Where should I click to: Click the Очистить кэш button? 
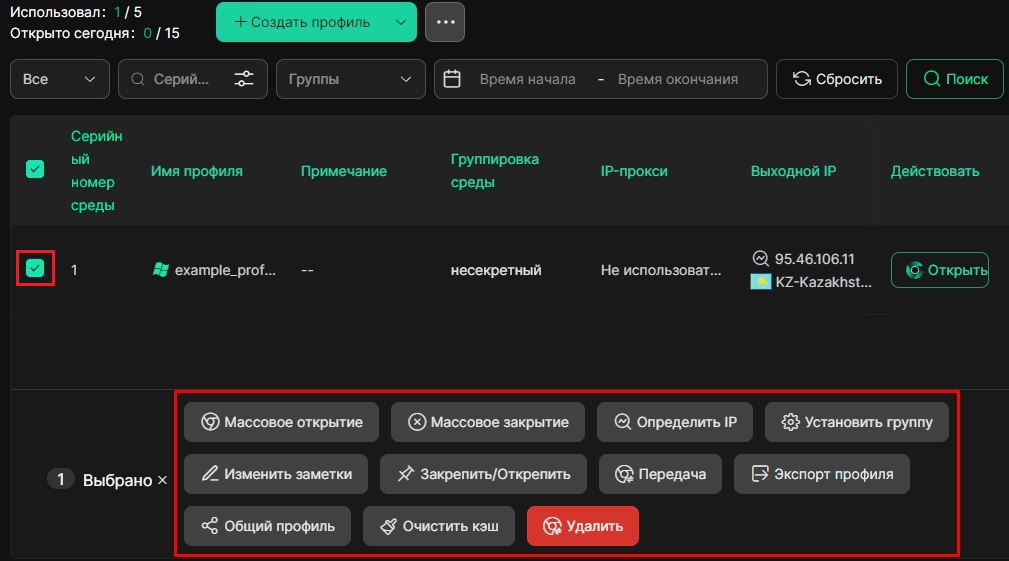coord(439,526)
